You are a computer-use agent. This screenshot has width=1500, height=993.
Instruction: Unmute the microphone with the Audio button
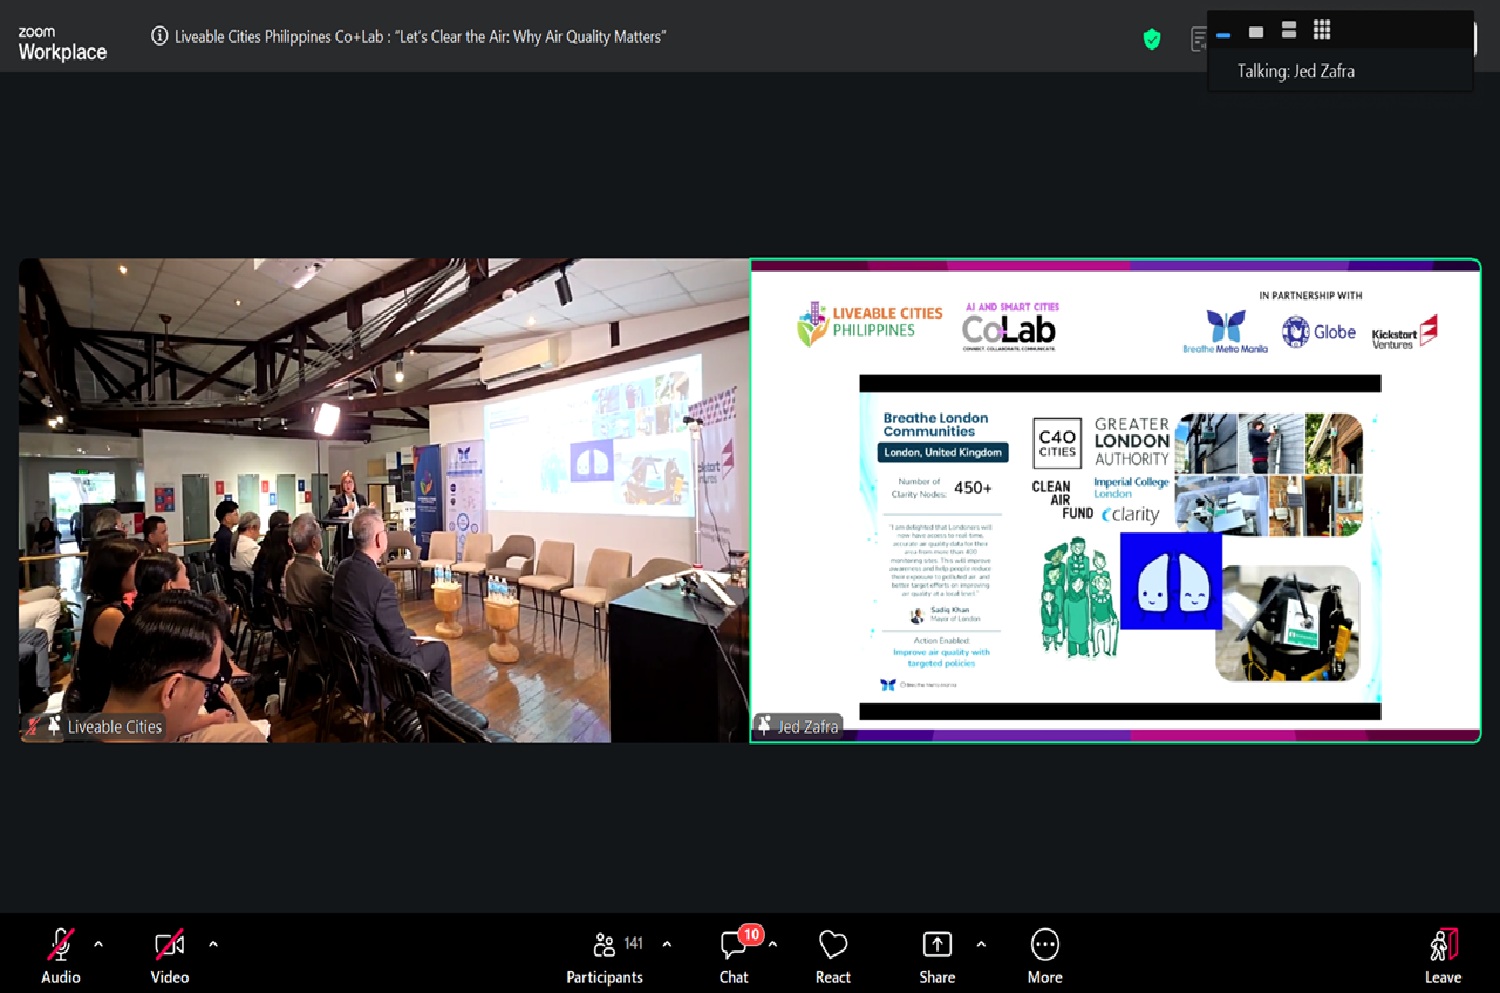(60, 955)
